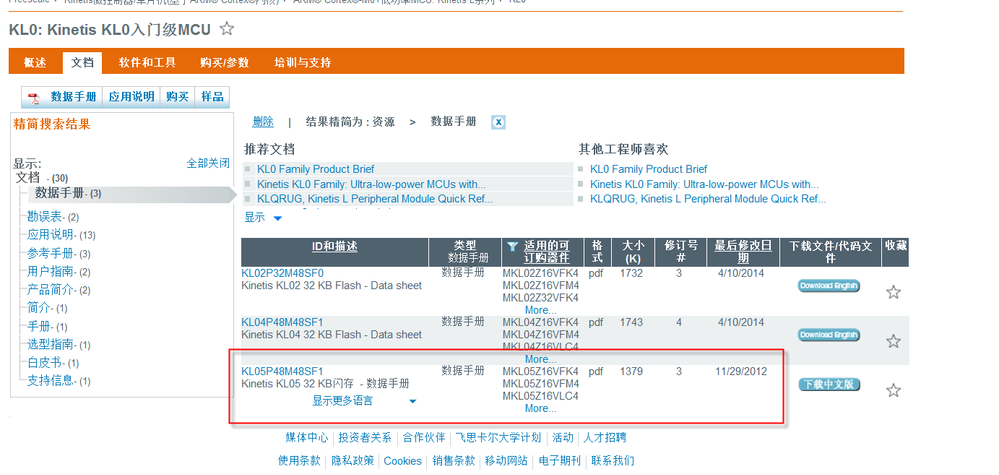This screenshot has height=475, width=999.
Task: Filter by 产品简介 (2)
Action: (x=59, y=290)
